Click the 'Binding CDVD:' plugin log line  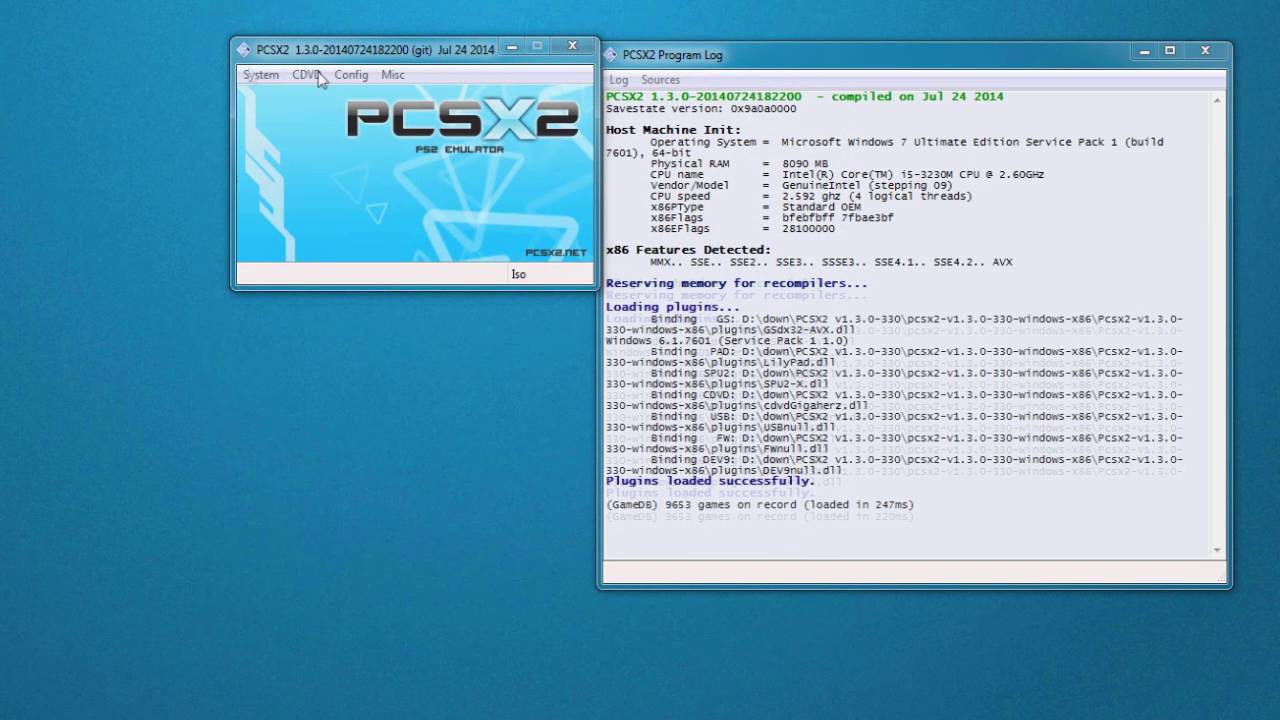894,400
